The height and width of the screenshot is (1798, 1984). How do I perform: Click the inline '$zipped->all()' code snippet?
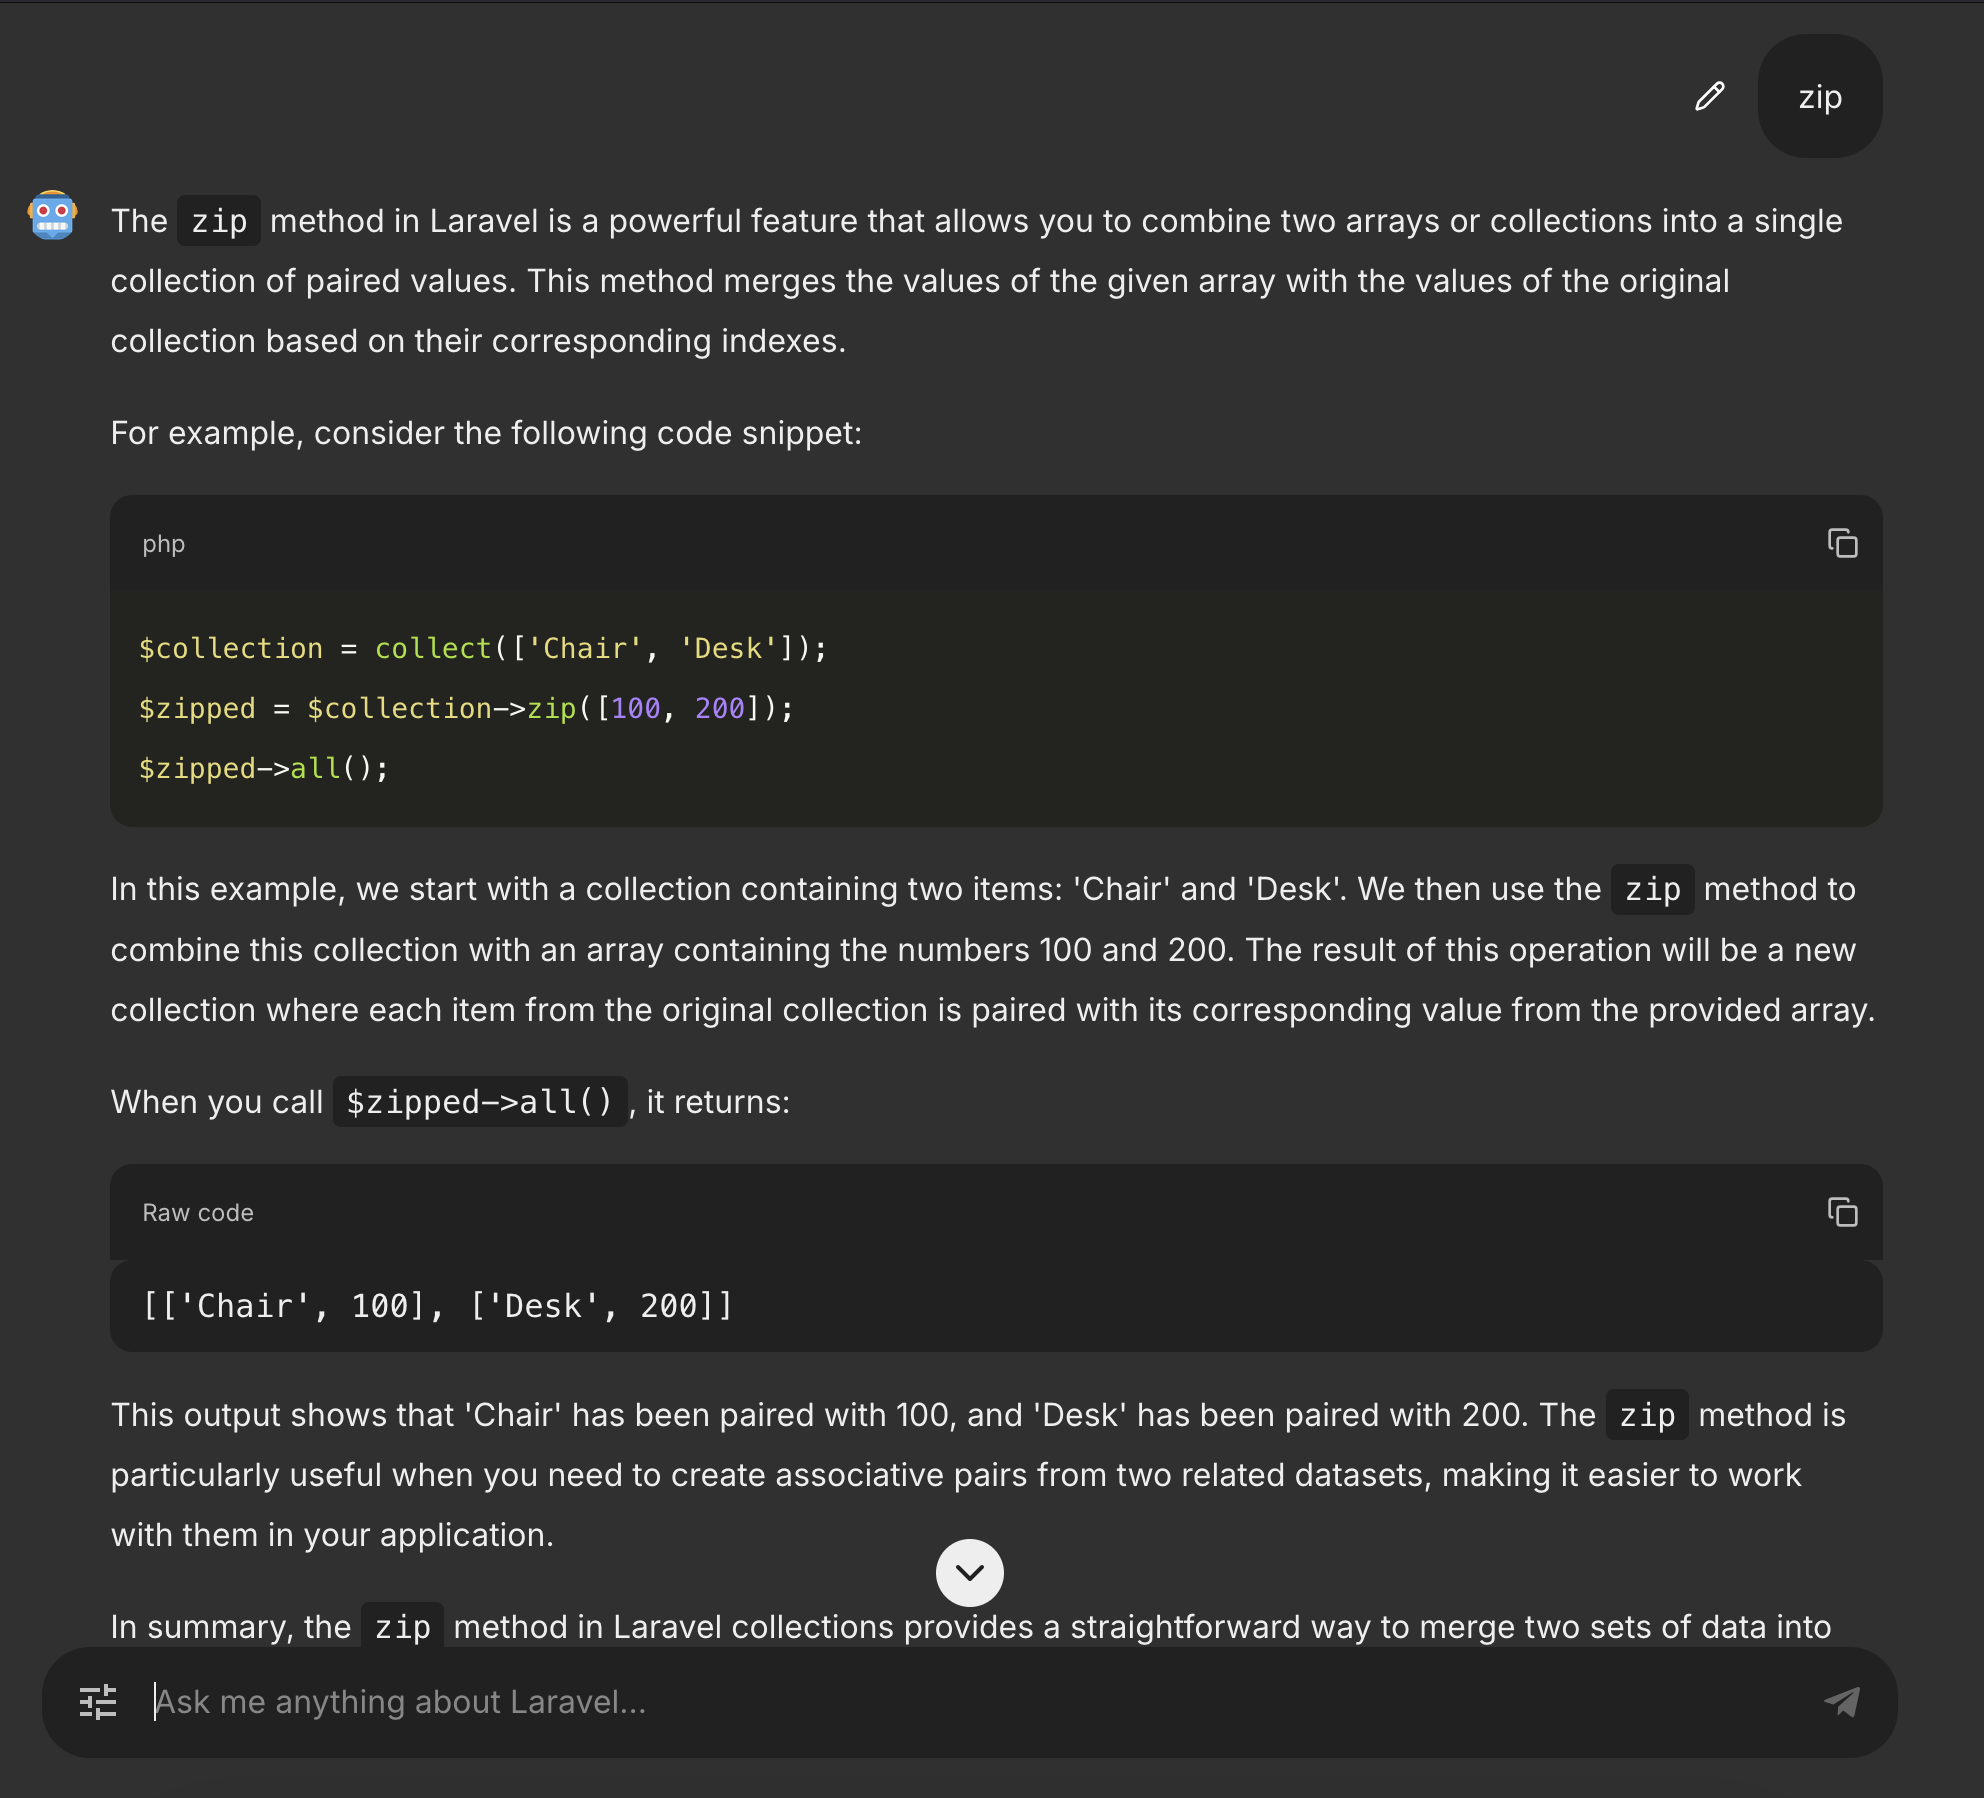coord(479,1102)
